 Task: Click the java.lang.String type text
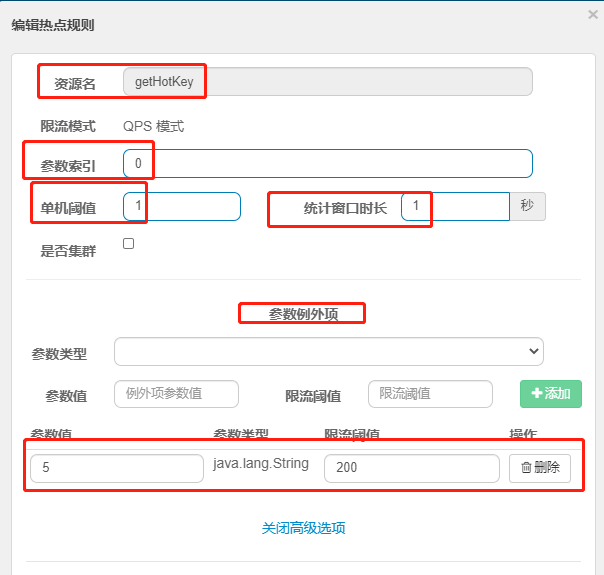click(261, 463)
